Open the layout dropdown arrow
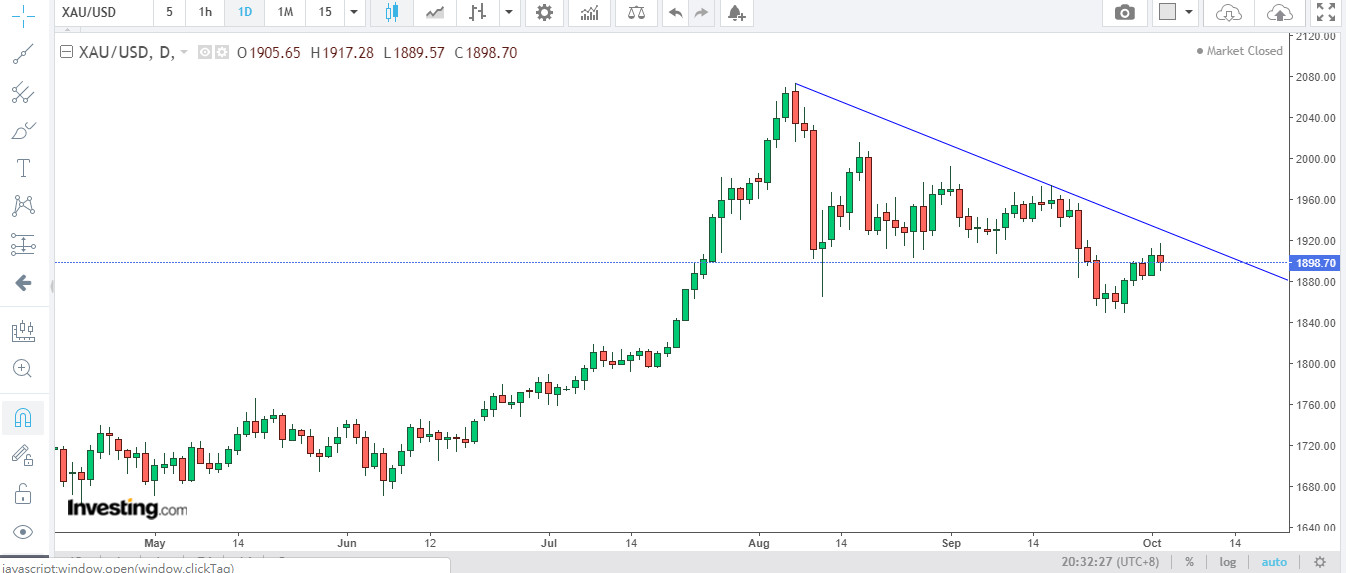Screen dimensions: 1363x573 click(1189, 12)
